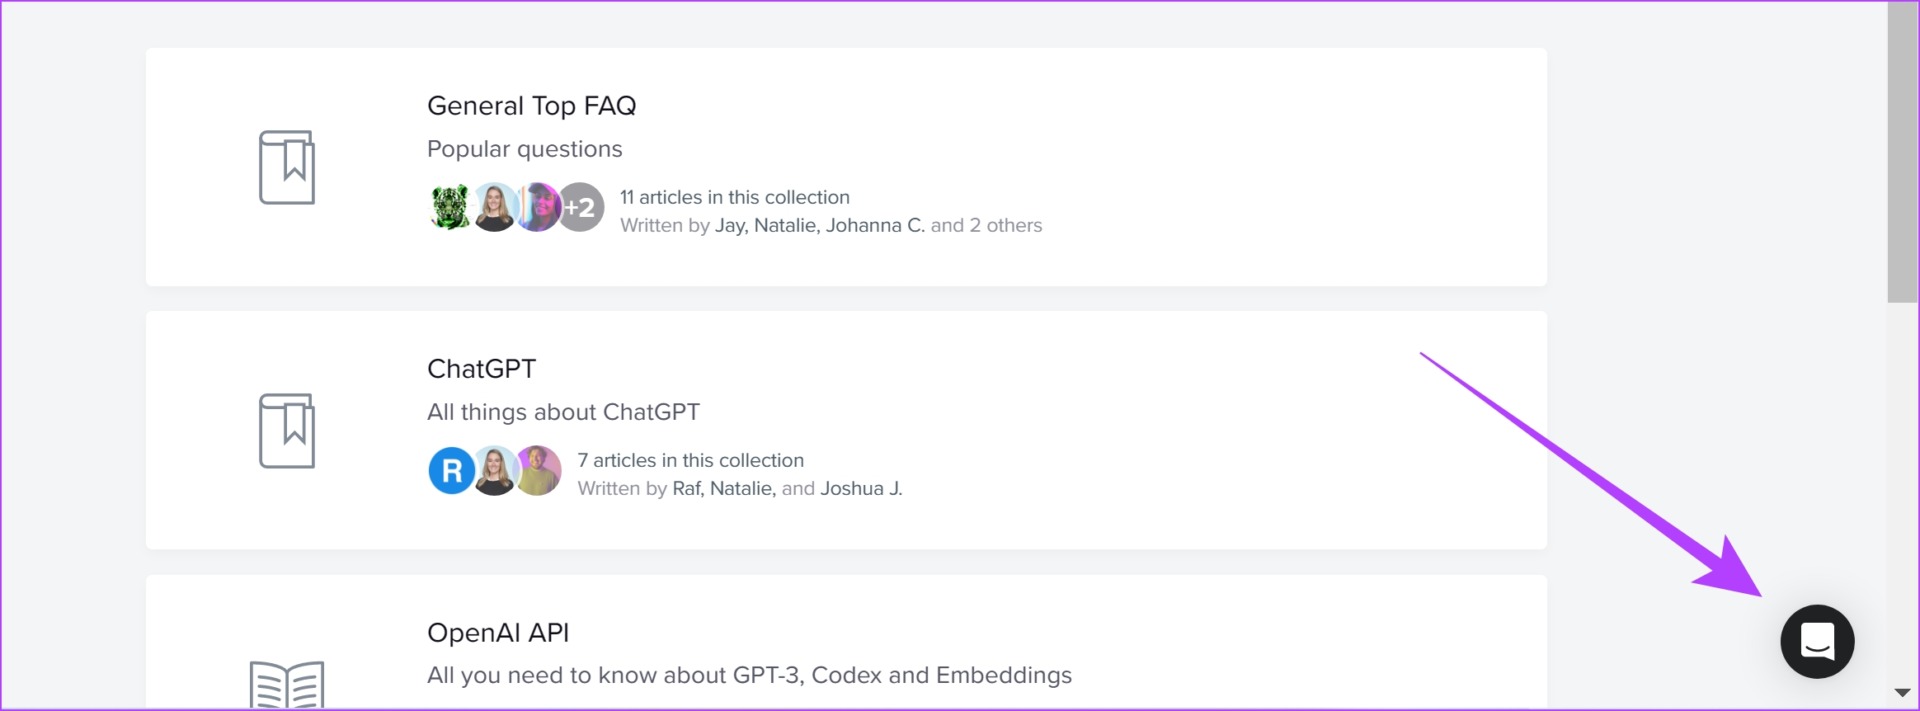Click '7 articles in this collection' text

tap(691, 460)
